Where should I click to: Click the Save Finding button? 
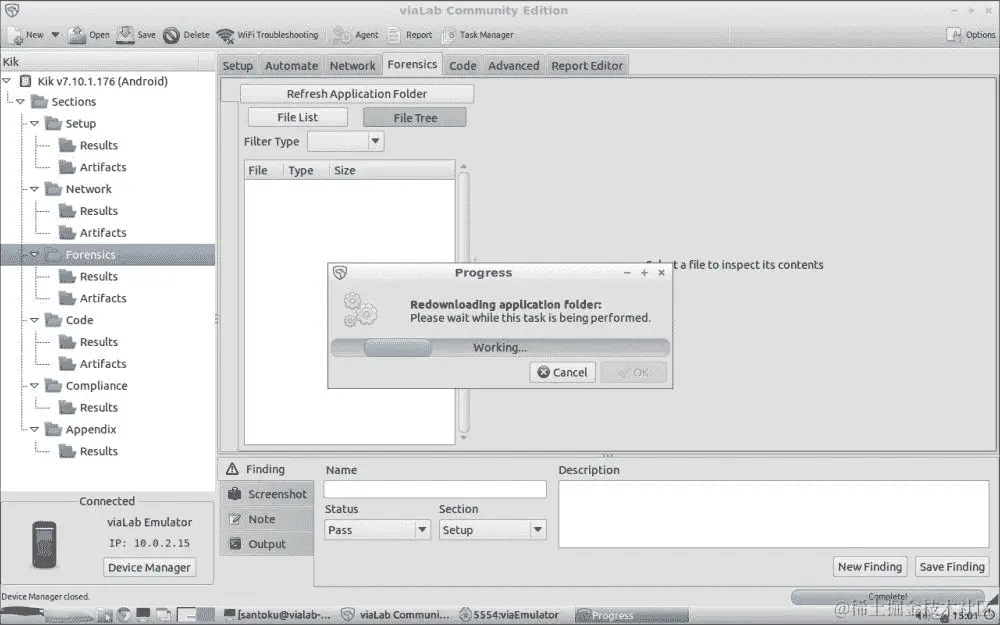952,567
